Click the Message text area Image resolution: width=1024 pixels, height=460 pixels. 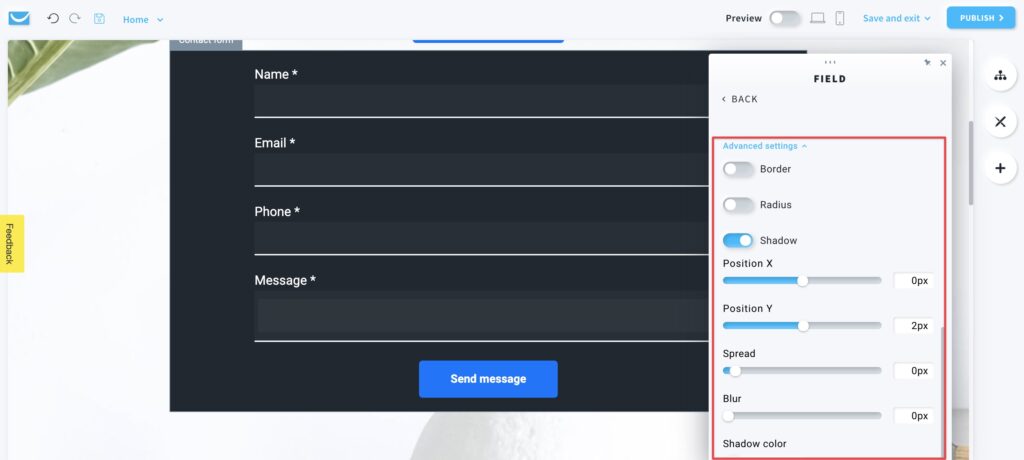pyautogui.click(x=482, y=316)
